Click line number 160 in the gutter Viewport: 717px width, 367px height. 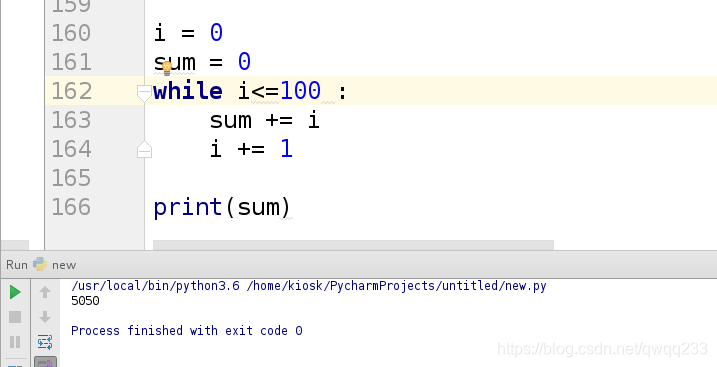coord(71,33)
